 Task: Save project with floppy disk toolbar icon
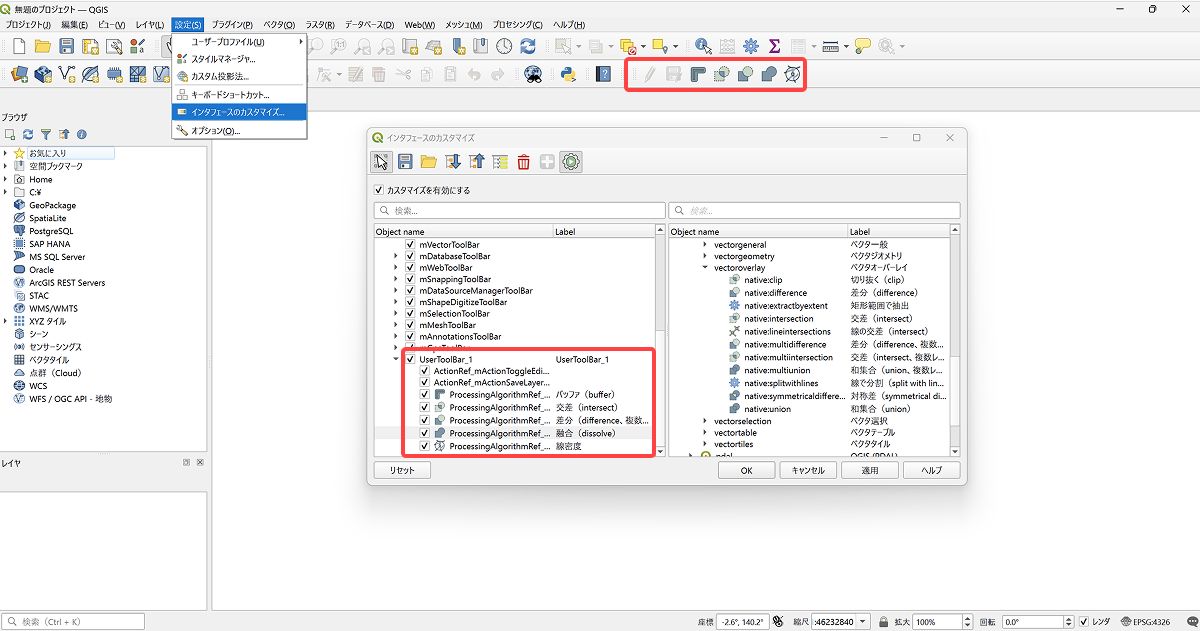coord(67,46)
